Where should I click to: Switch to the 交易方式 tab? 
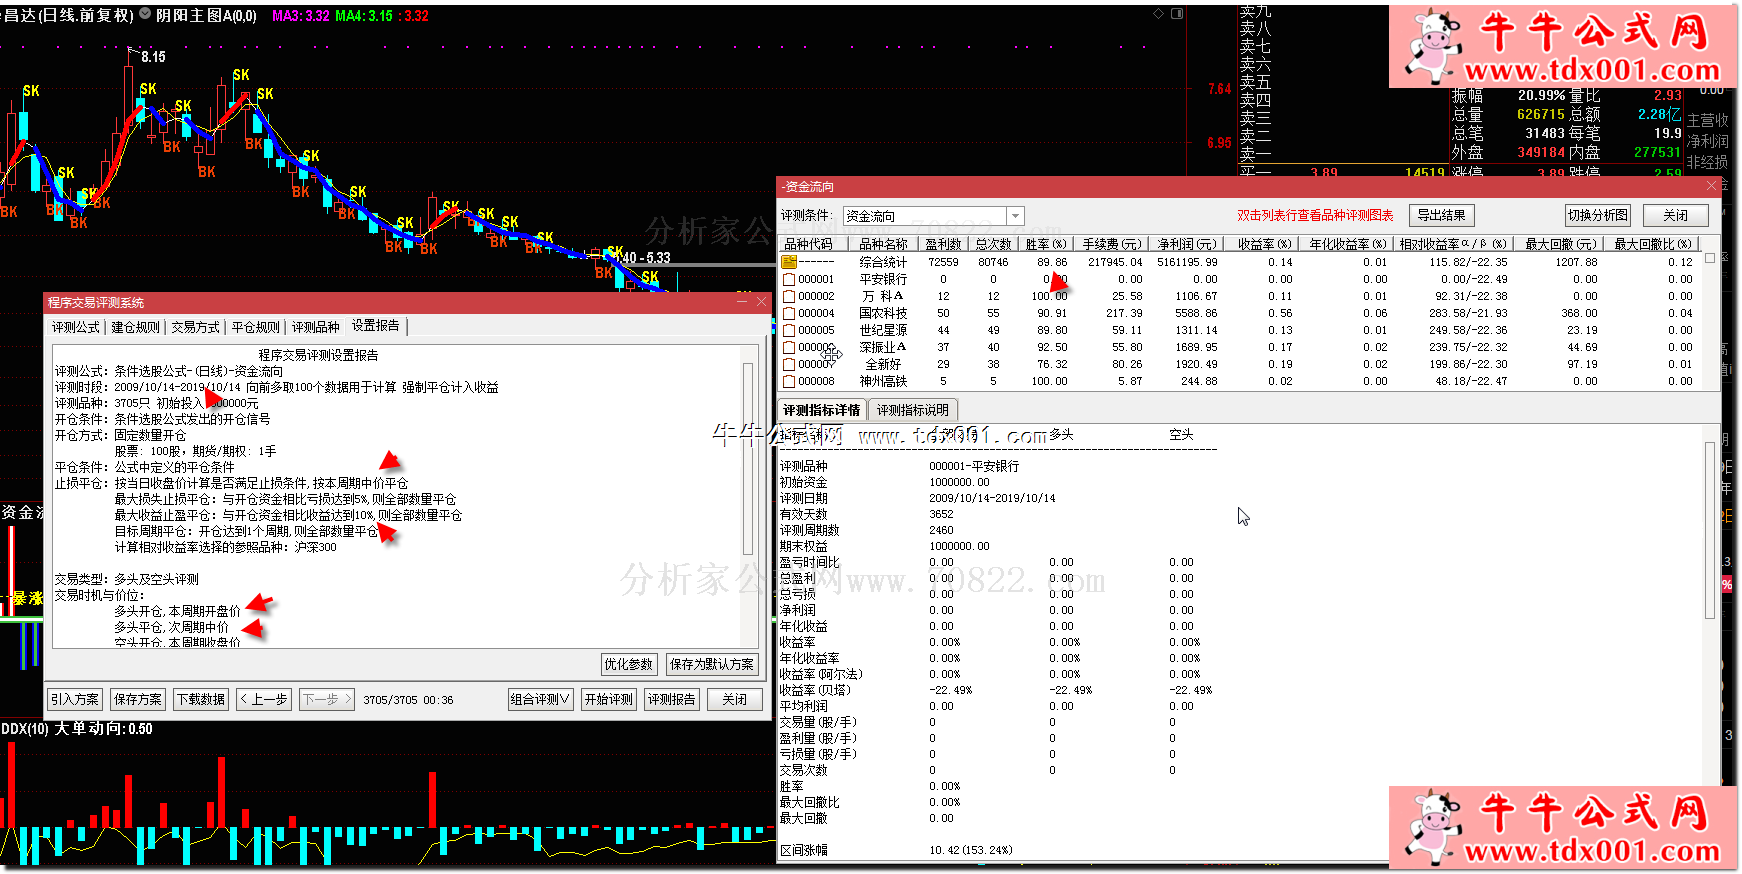[196, 327]
